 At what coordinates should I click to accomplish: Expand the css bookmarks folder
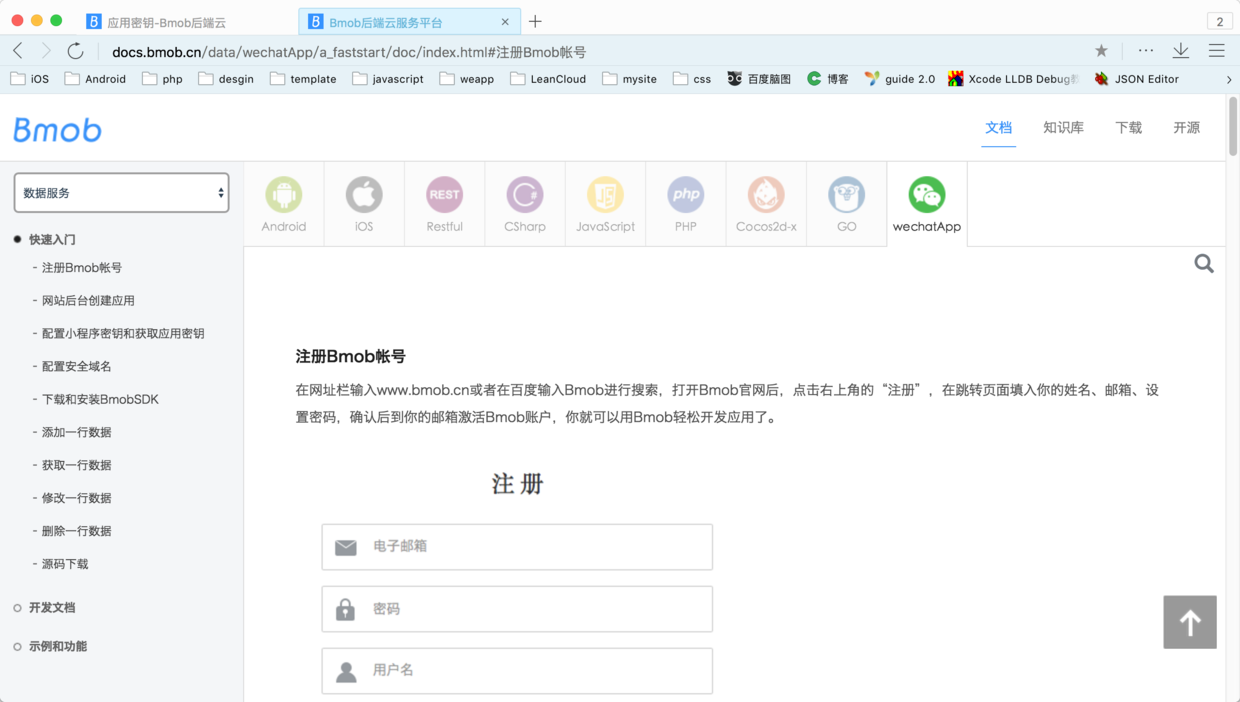tap(692, 79)
